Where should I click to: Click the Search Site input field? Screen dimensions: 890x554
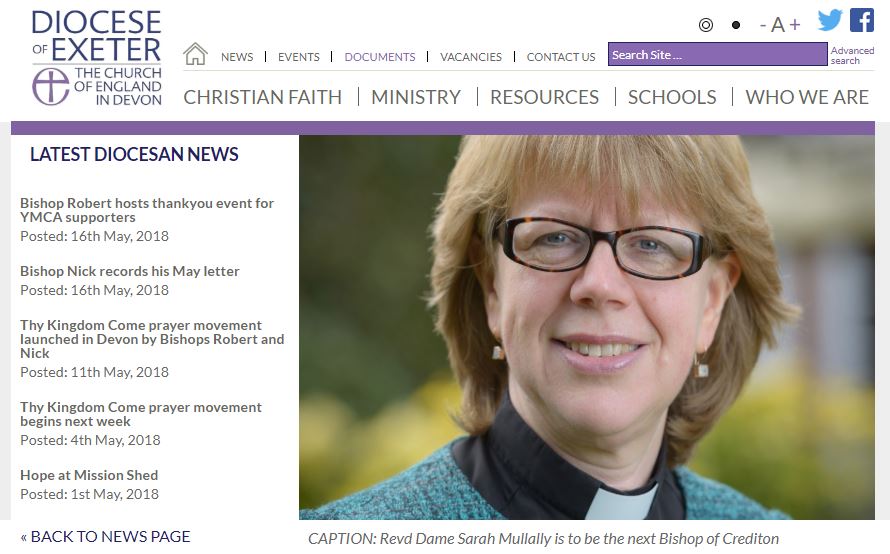[717, 54]
